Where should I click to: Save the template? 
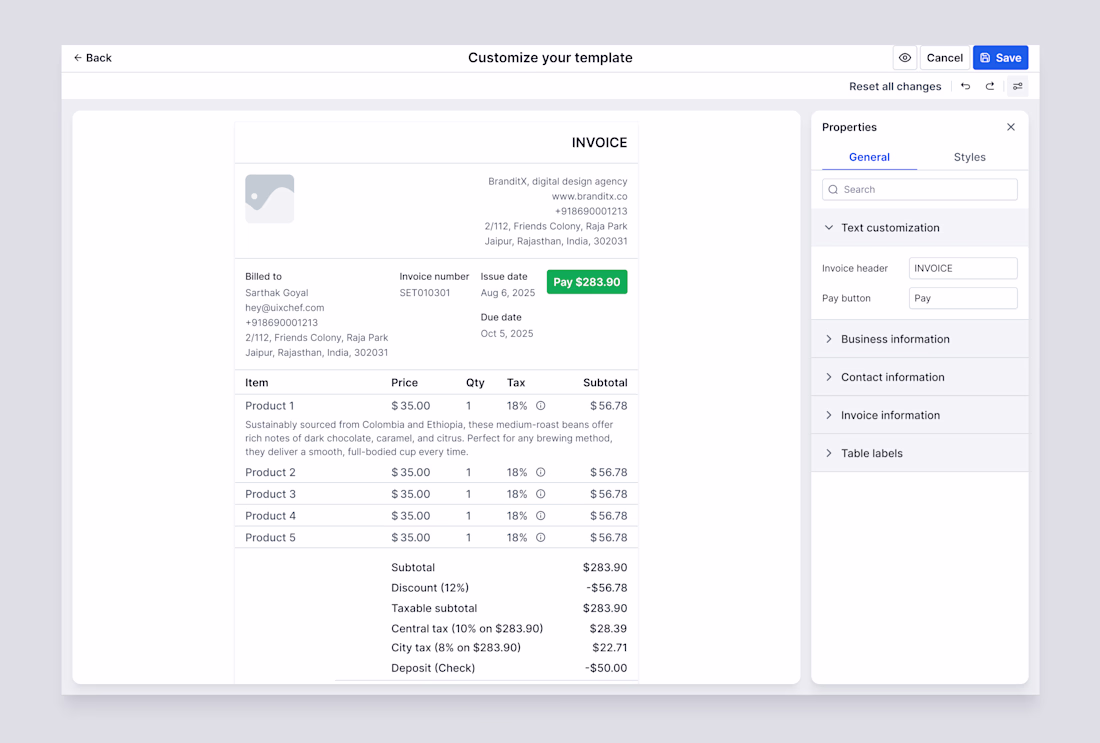[x=1000, y=58]
